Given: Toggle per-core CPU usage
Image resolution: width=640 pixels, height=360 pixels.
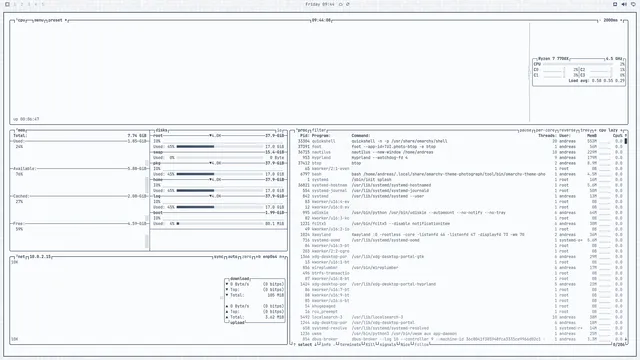Looking at the screenshot, I should pos(545,130).
